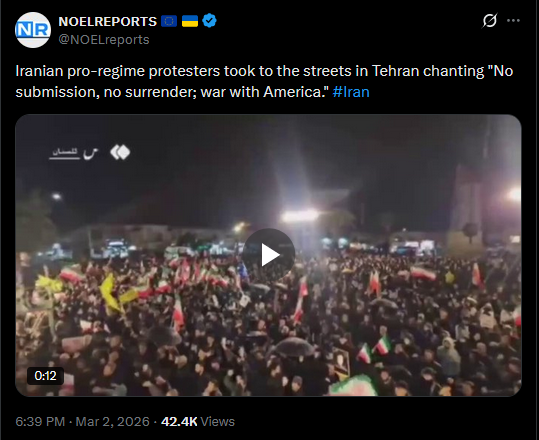View the 42.4K Views count
Viewport: 539px width, 440px height.
click(x=198, y=421)
